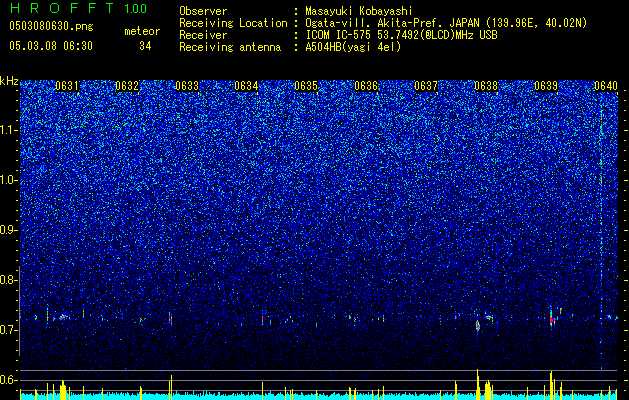Select observer name Masayuki Kobayashi

pyautogui.click(x=358, y=11)
